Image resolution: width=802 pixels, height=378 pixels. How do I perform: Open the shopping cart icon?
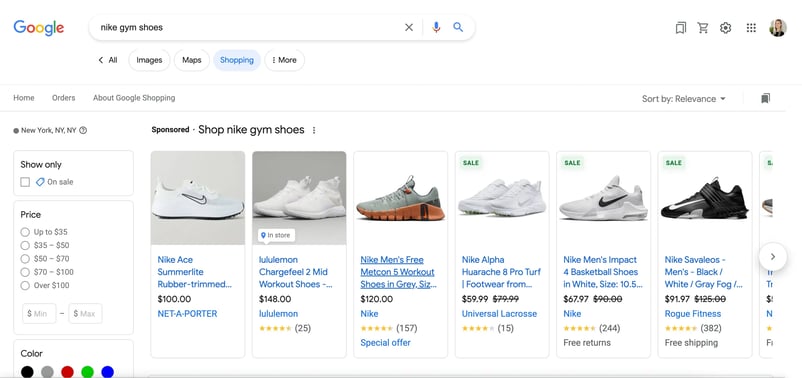tap(703, 28)
